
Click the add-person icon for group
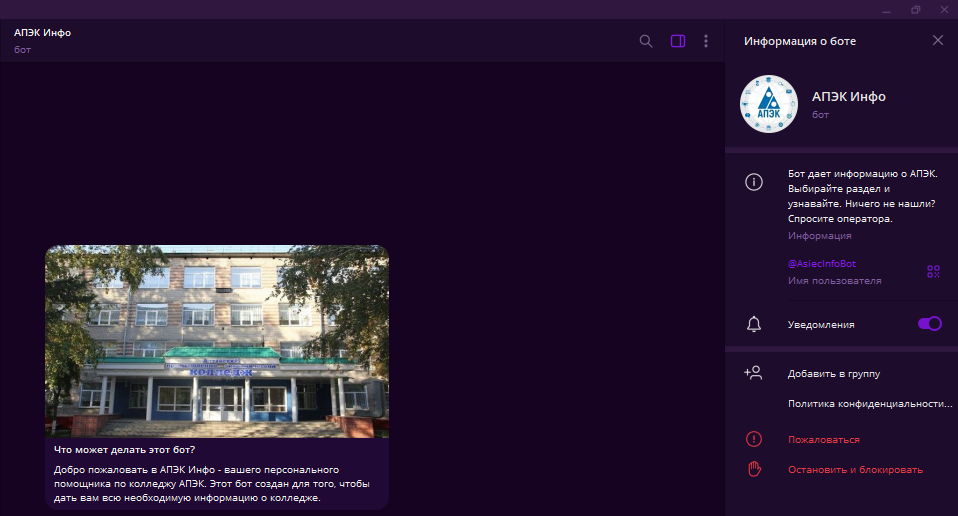[x=753, y=372]
